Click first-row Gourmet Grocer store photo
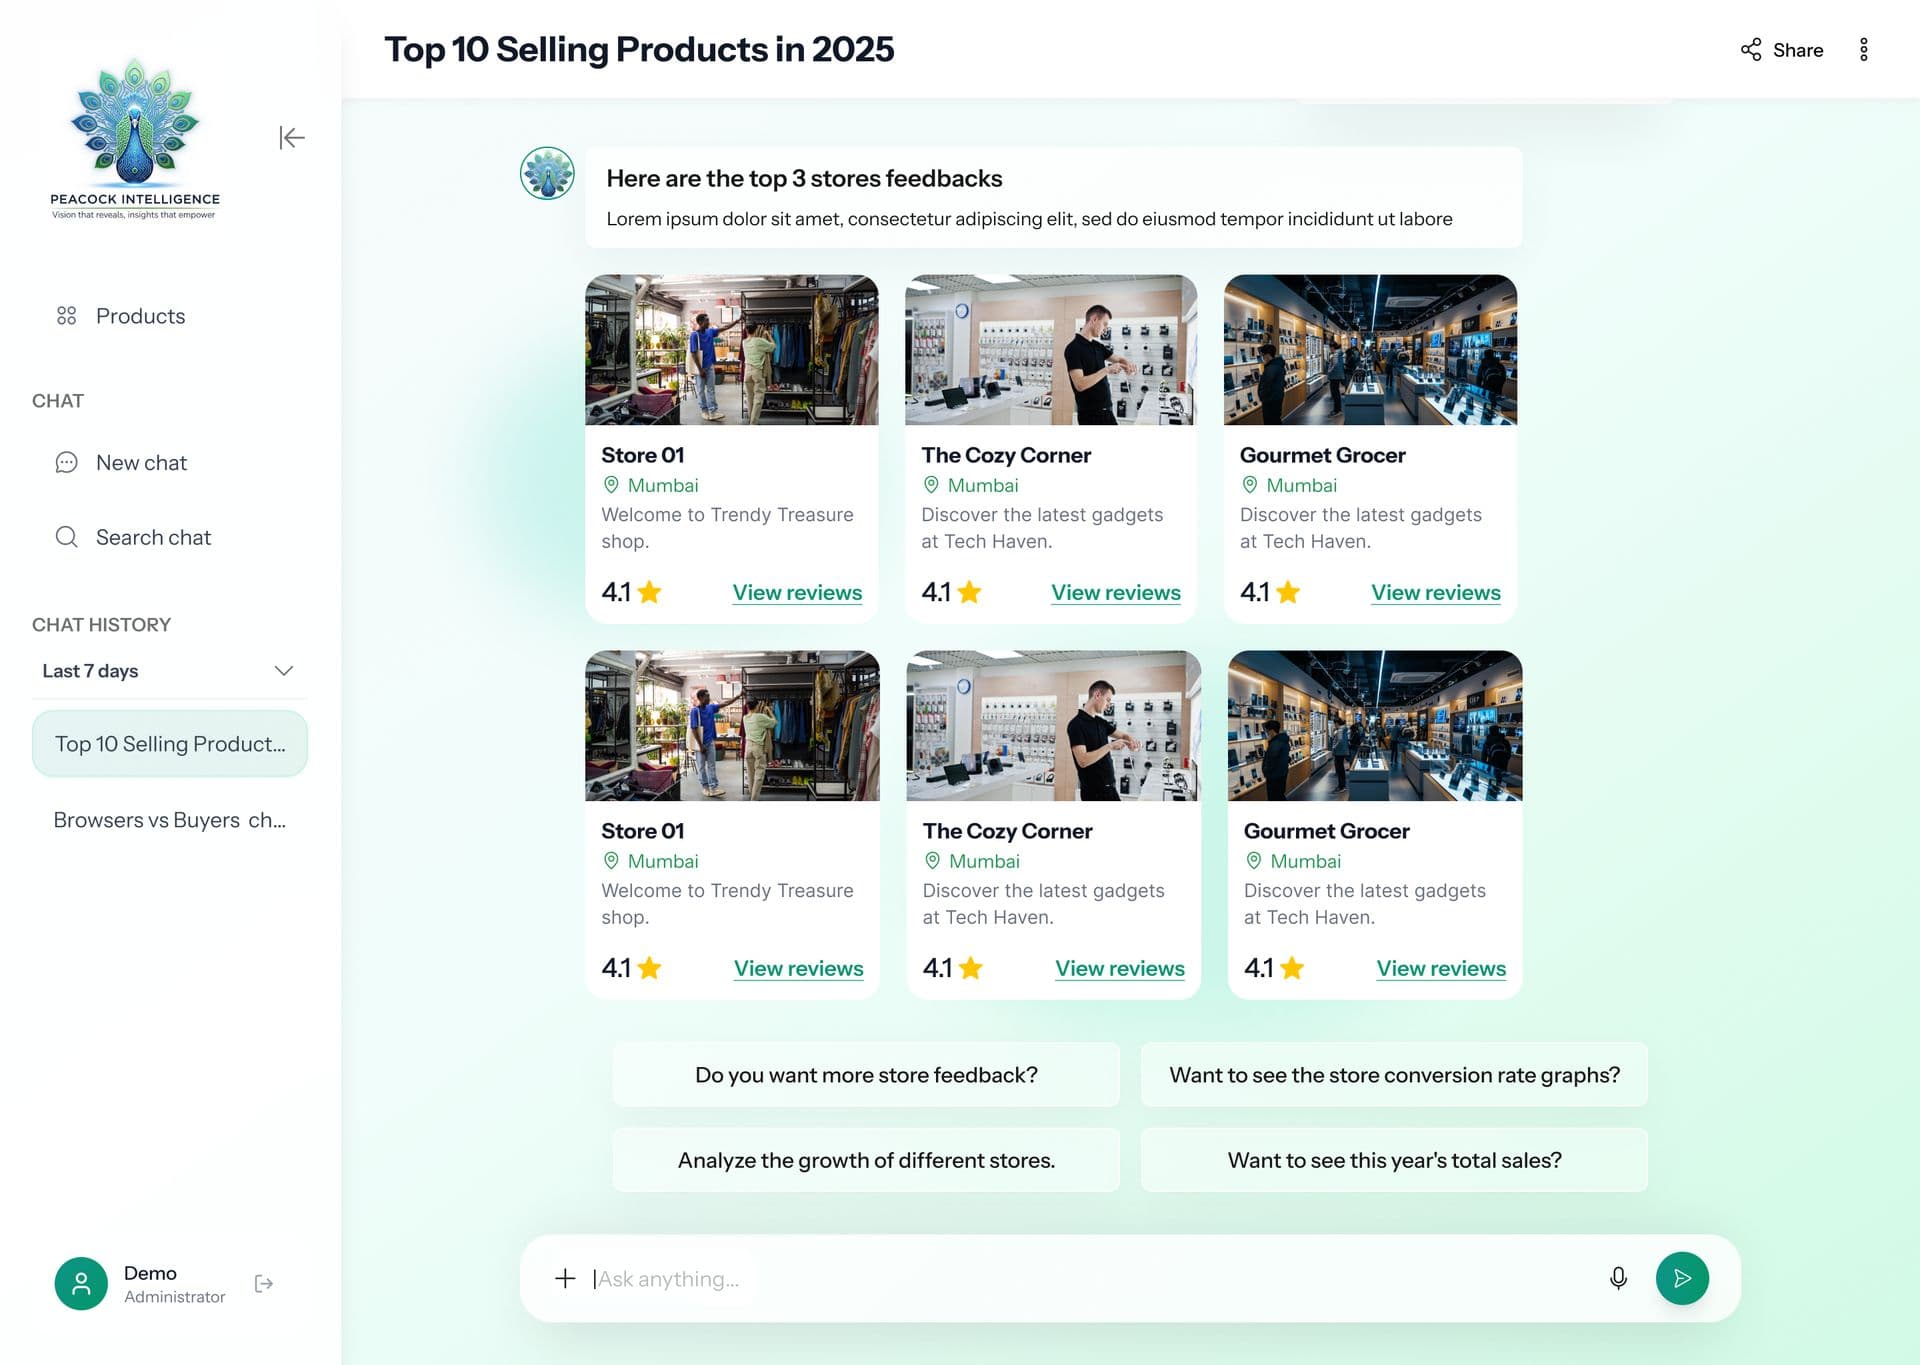The image size is (1920, 1365). coord(1370,350)
